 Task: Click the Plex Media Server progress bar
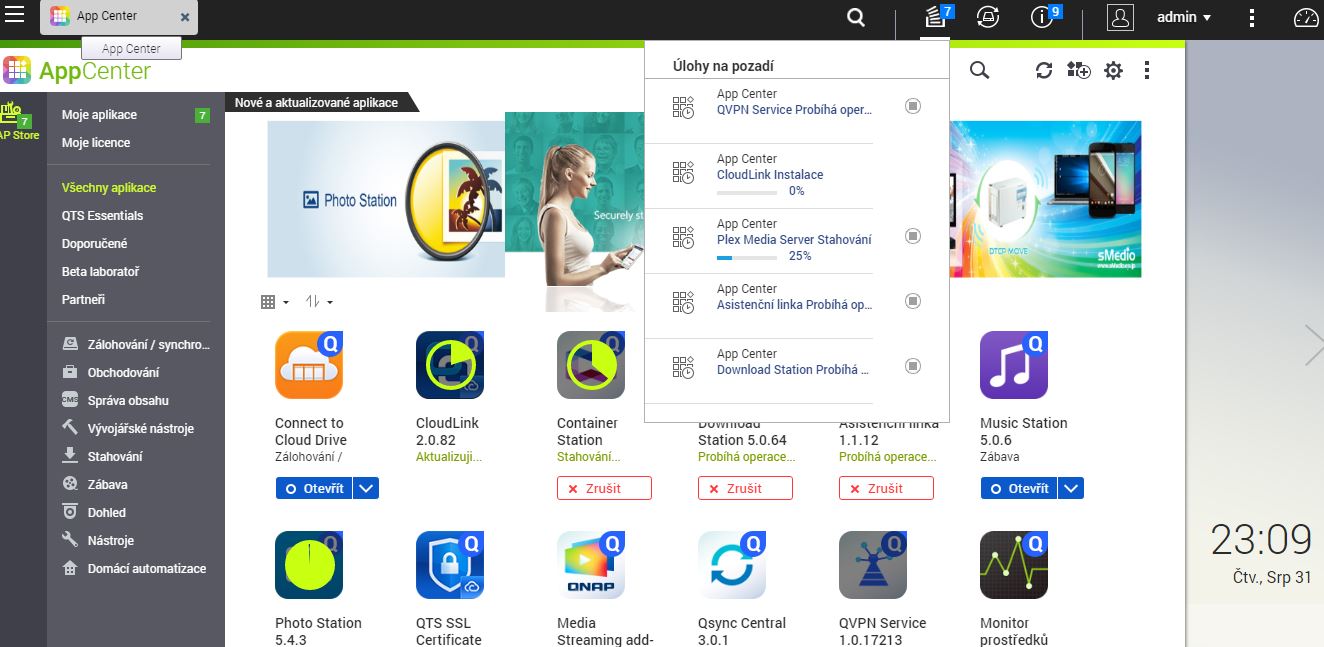click(746, 256)
